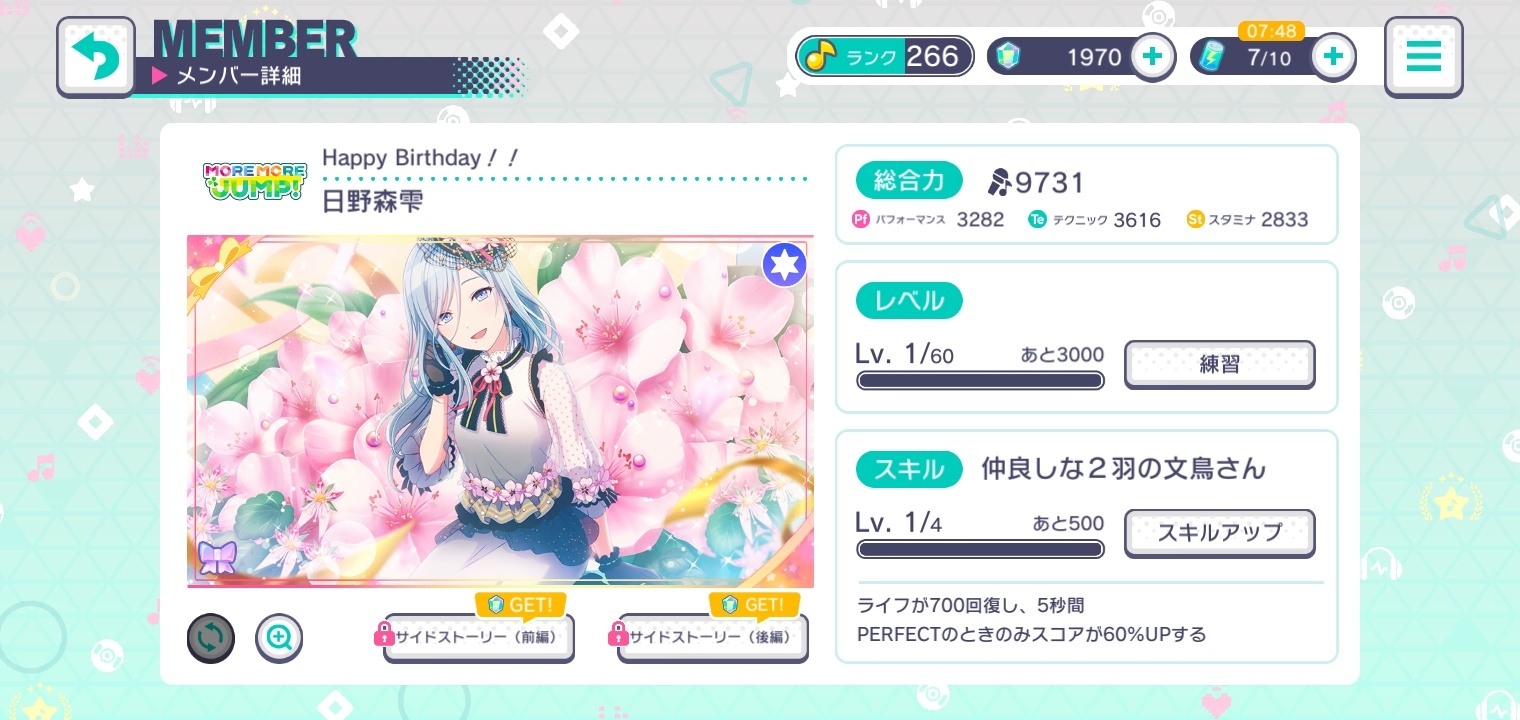Click the level experience progress bar
1520x720 pixels.
[980, 380]
